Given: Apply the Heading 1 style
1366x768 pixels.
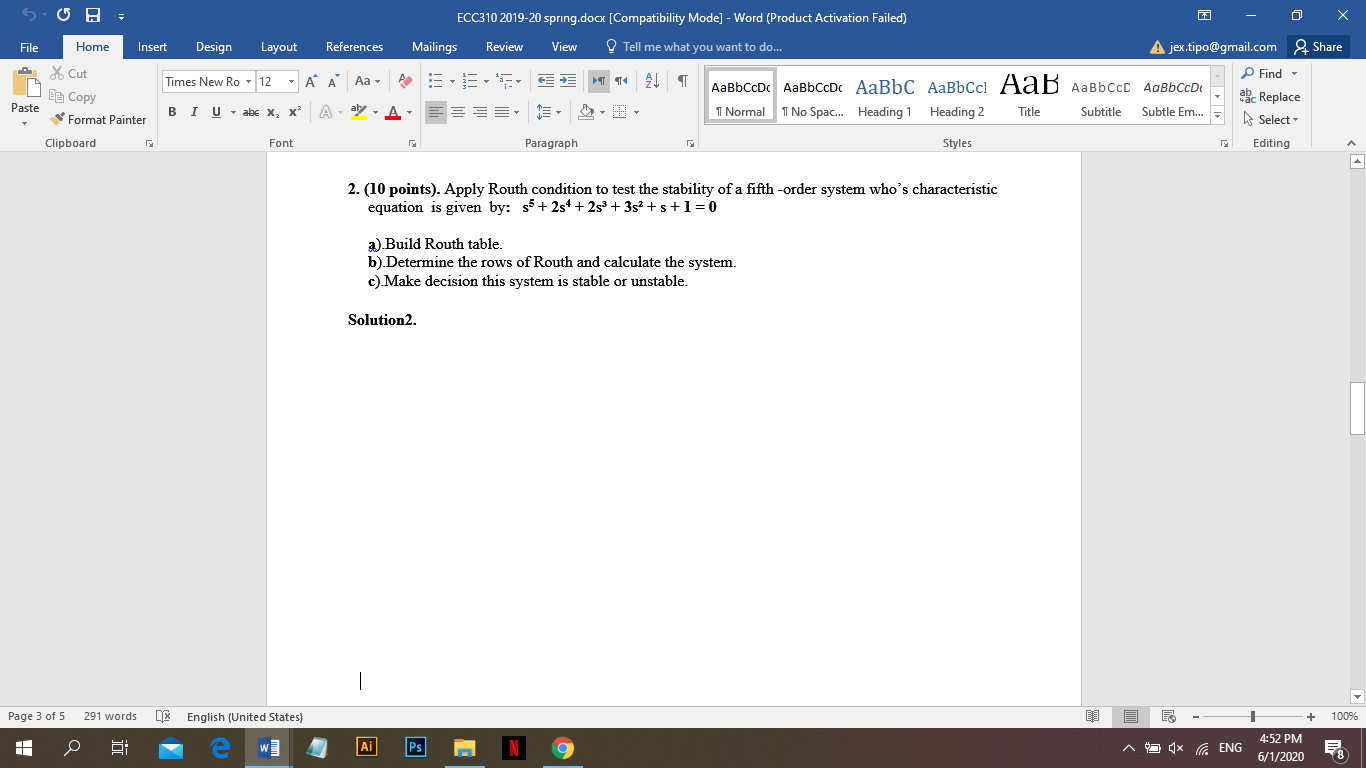Looking at the screenshot, I should coord(884,95).
